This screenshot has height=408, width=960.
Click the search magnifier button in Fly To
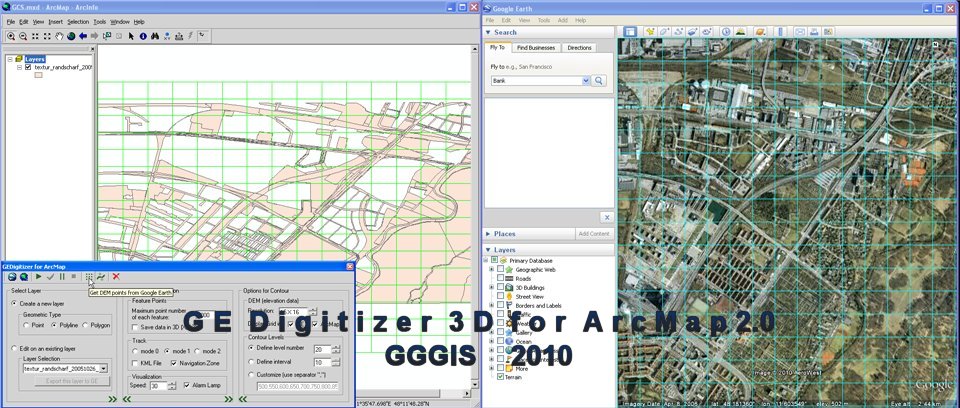point(599,81)
